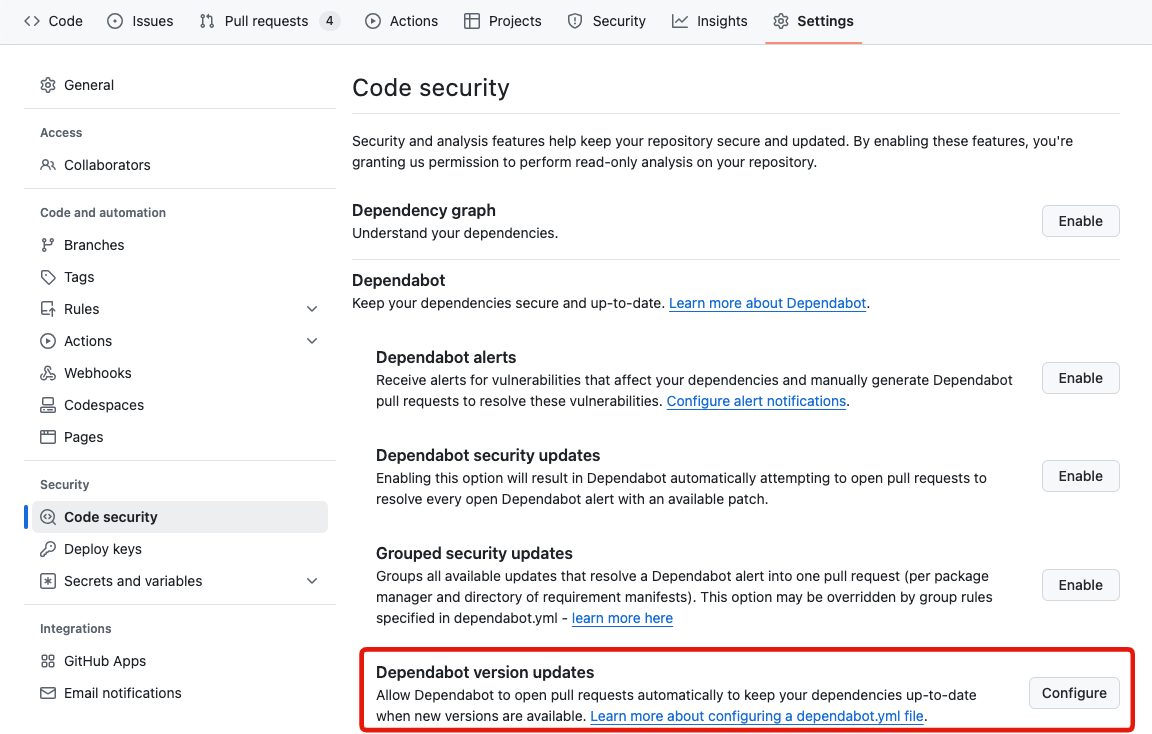
Task: Expand Secrets and variables section
Action: point(312,581)
